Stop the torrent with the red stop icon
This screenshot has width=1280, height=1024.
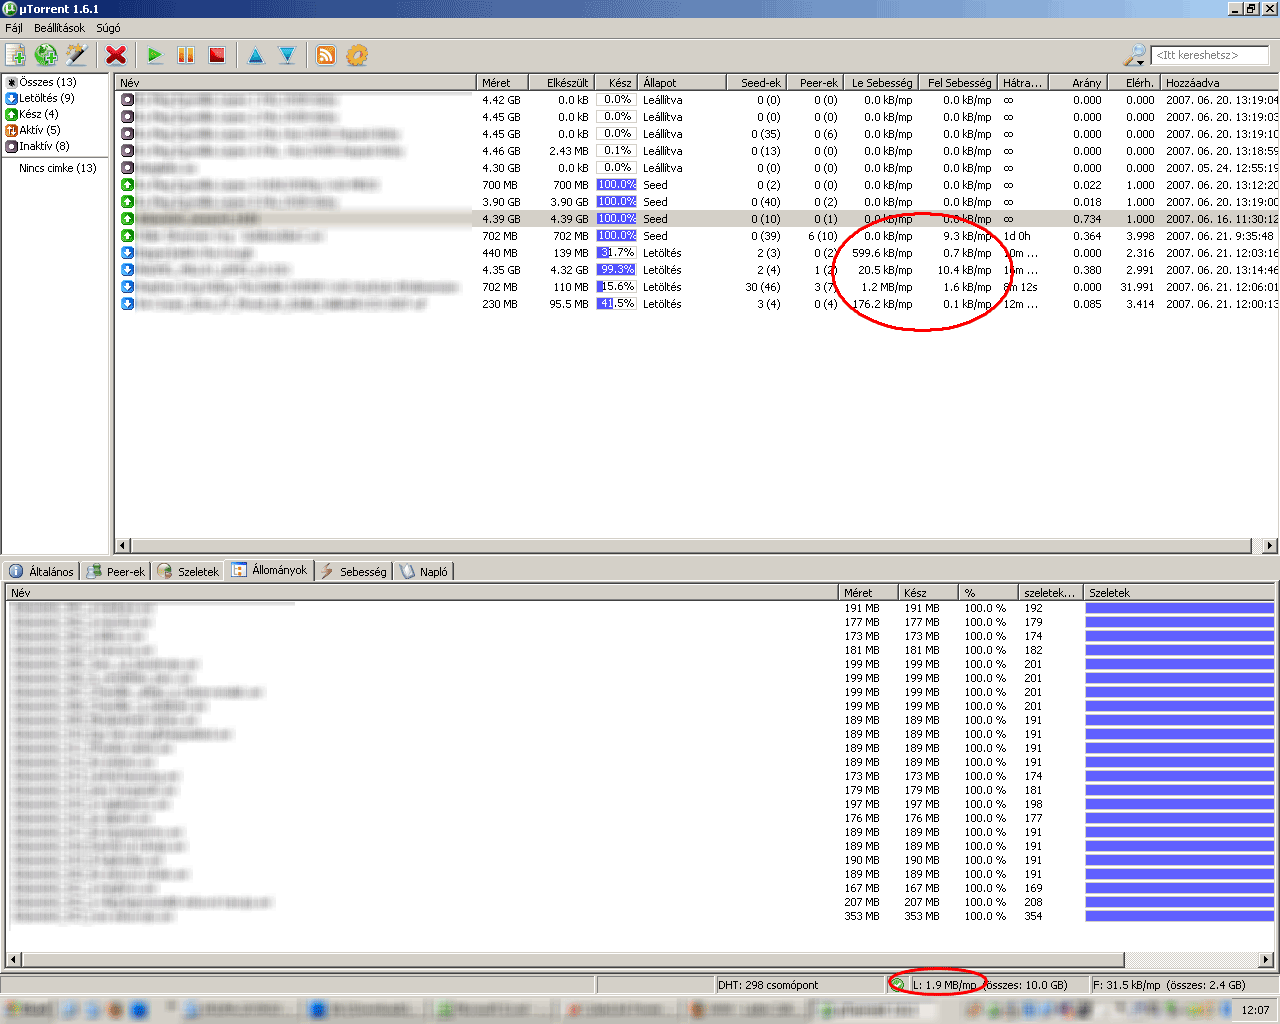(x=217, y=55)
